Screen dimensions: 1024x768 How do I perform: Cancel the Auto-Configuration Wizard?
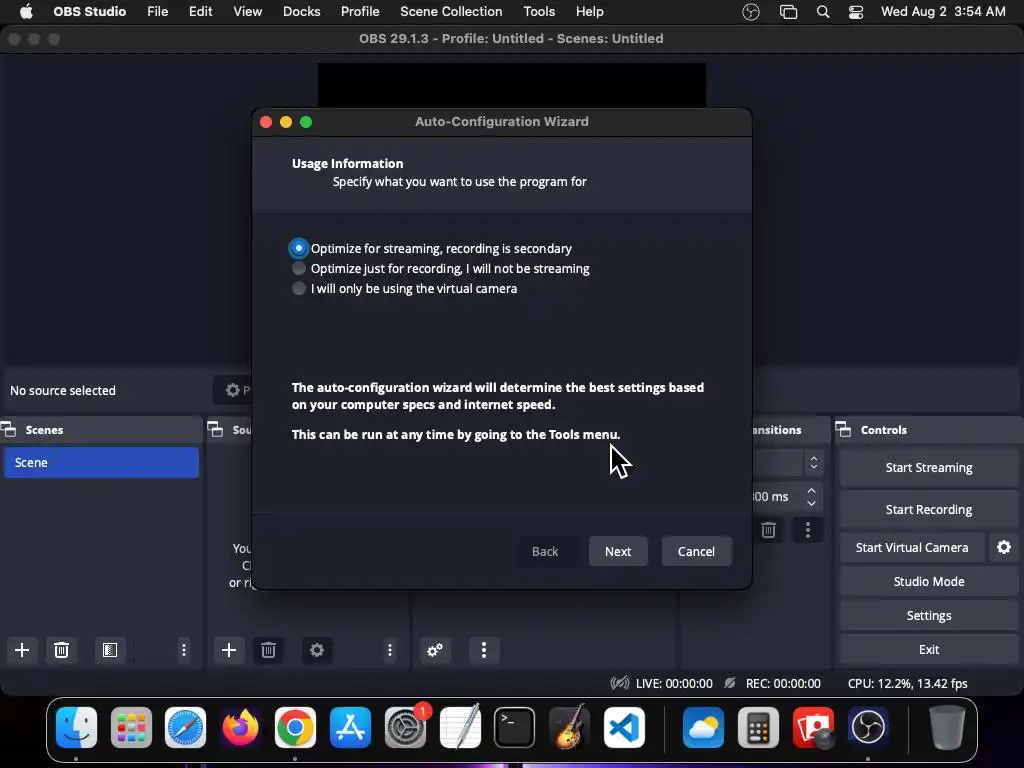tap(696, 551)
